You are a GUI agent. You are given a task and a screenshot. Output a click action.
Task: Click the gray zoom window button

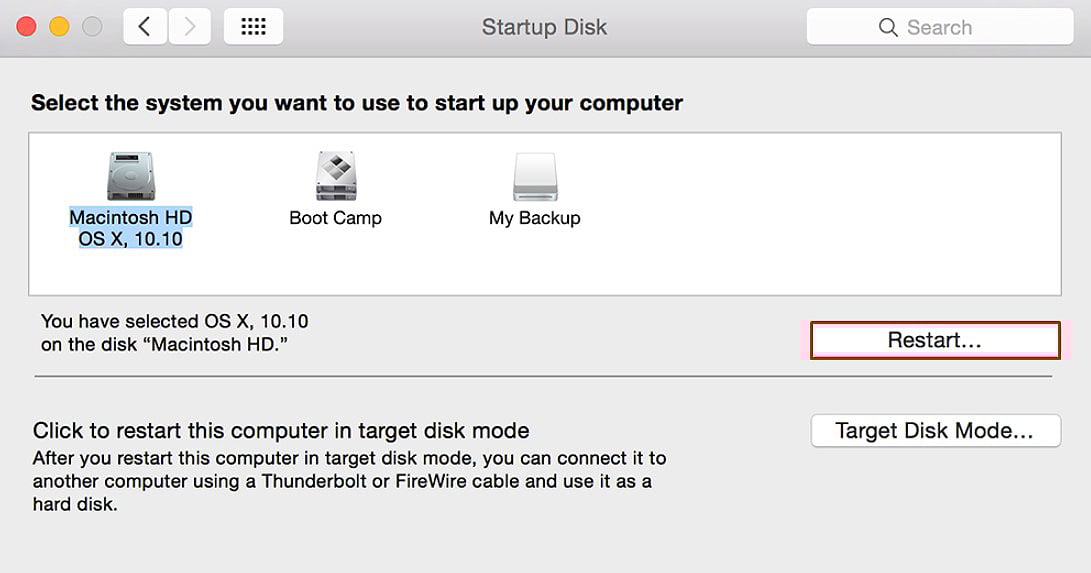(92, 27)
